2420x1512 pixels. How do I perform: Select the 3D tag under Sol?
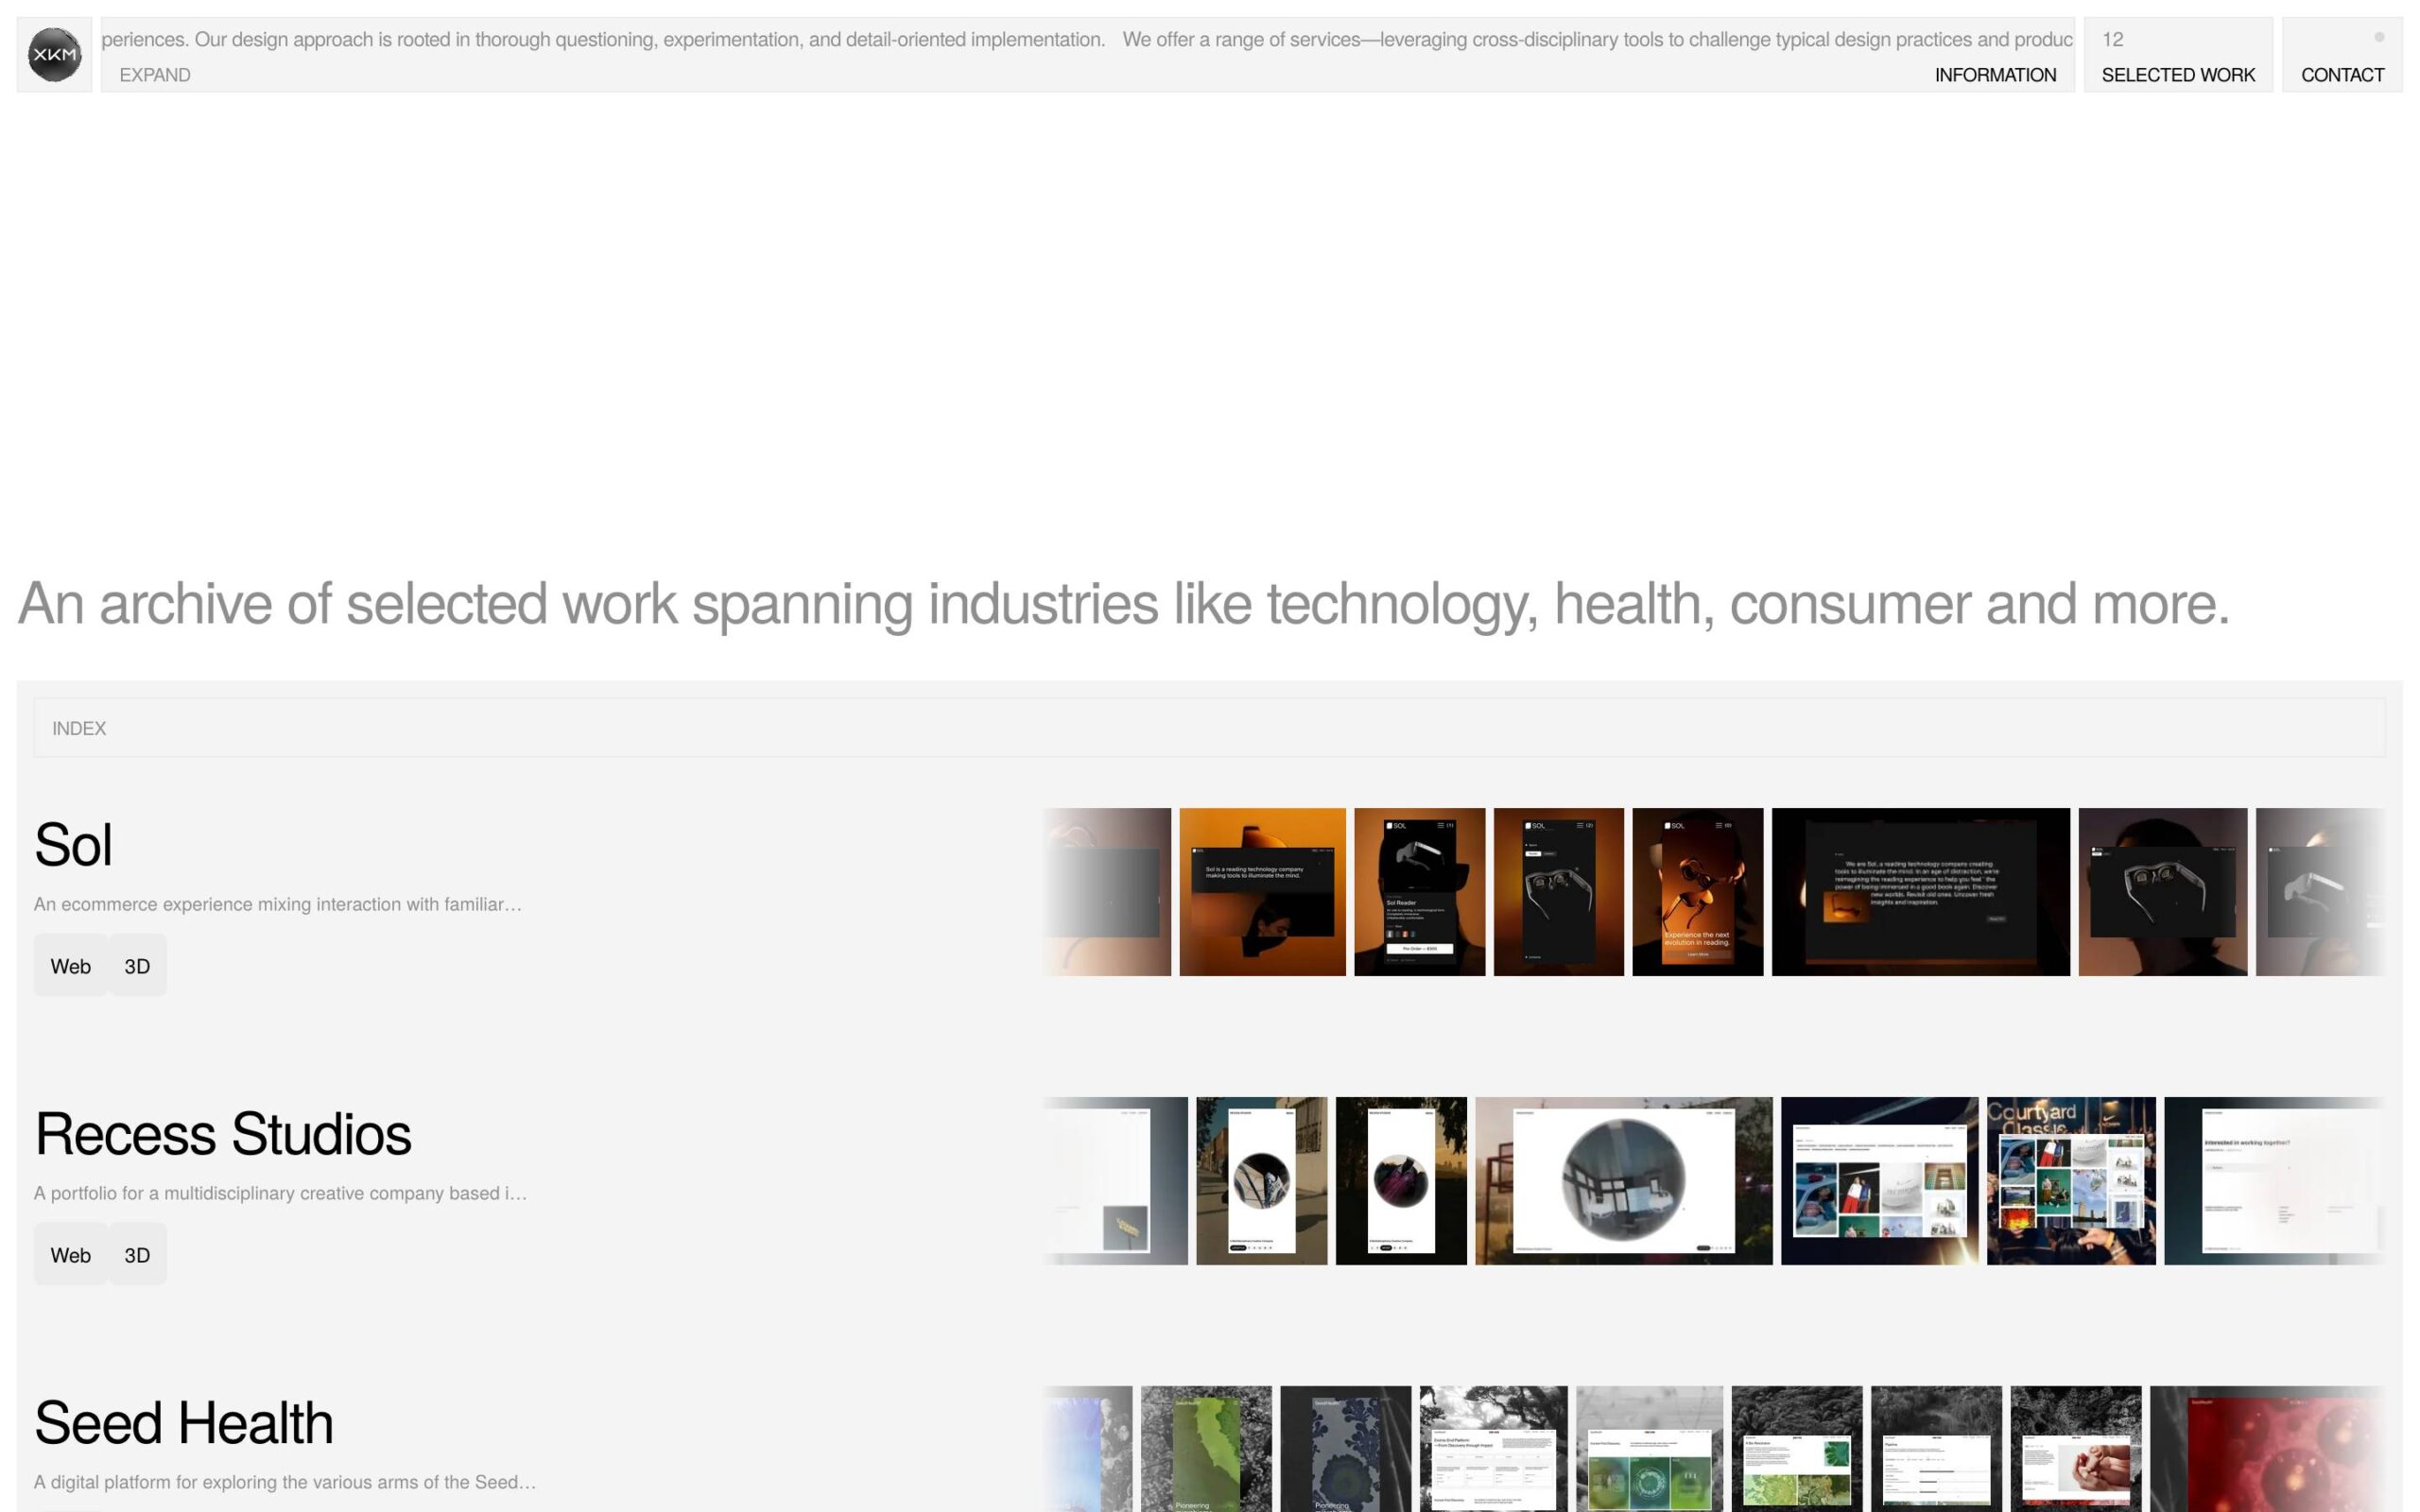(137, 966)
